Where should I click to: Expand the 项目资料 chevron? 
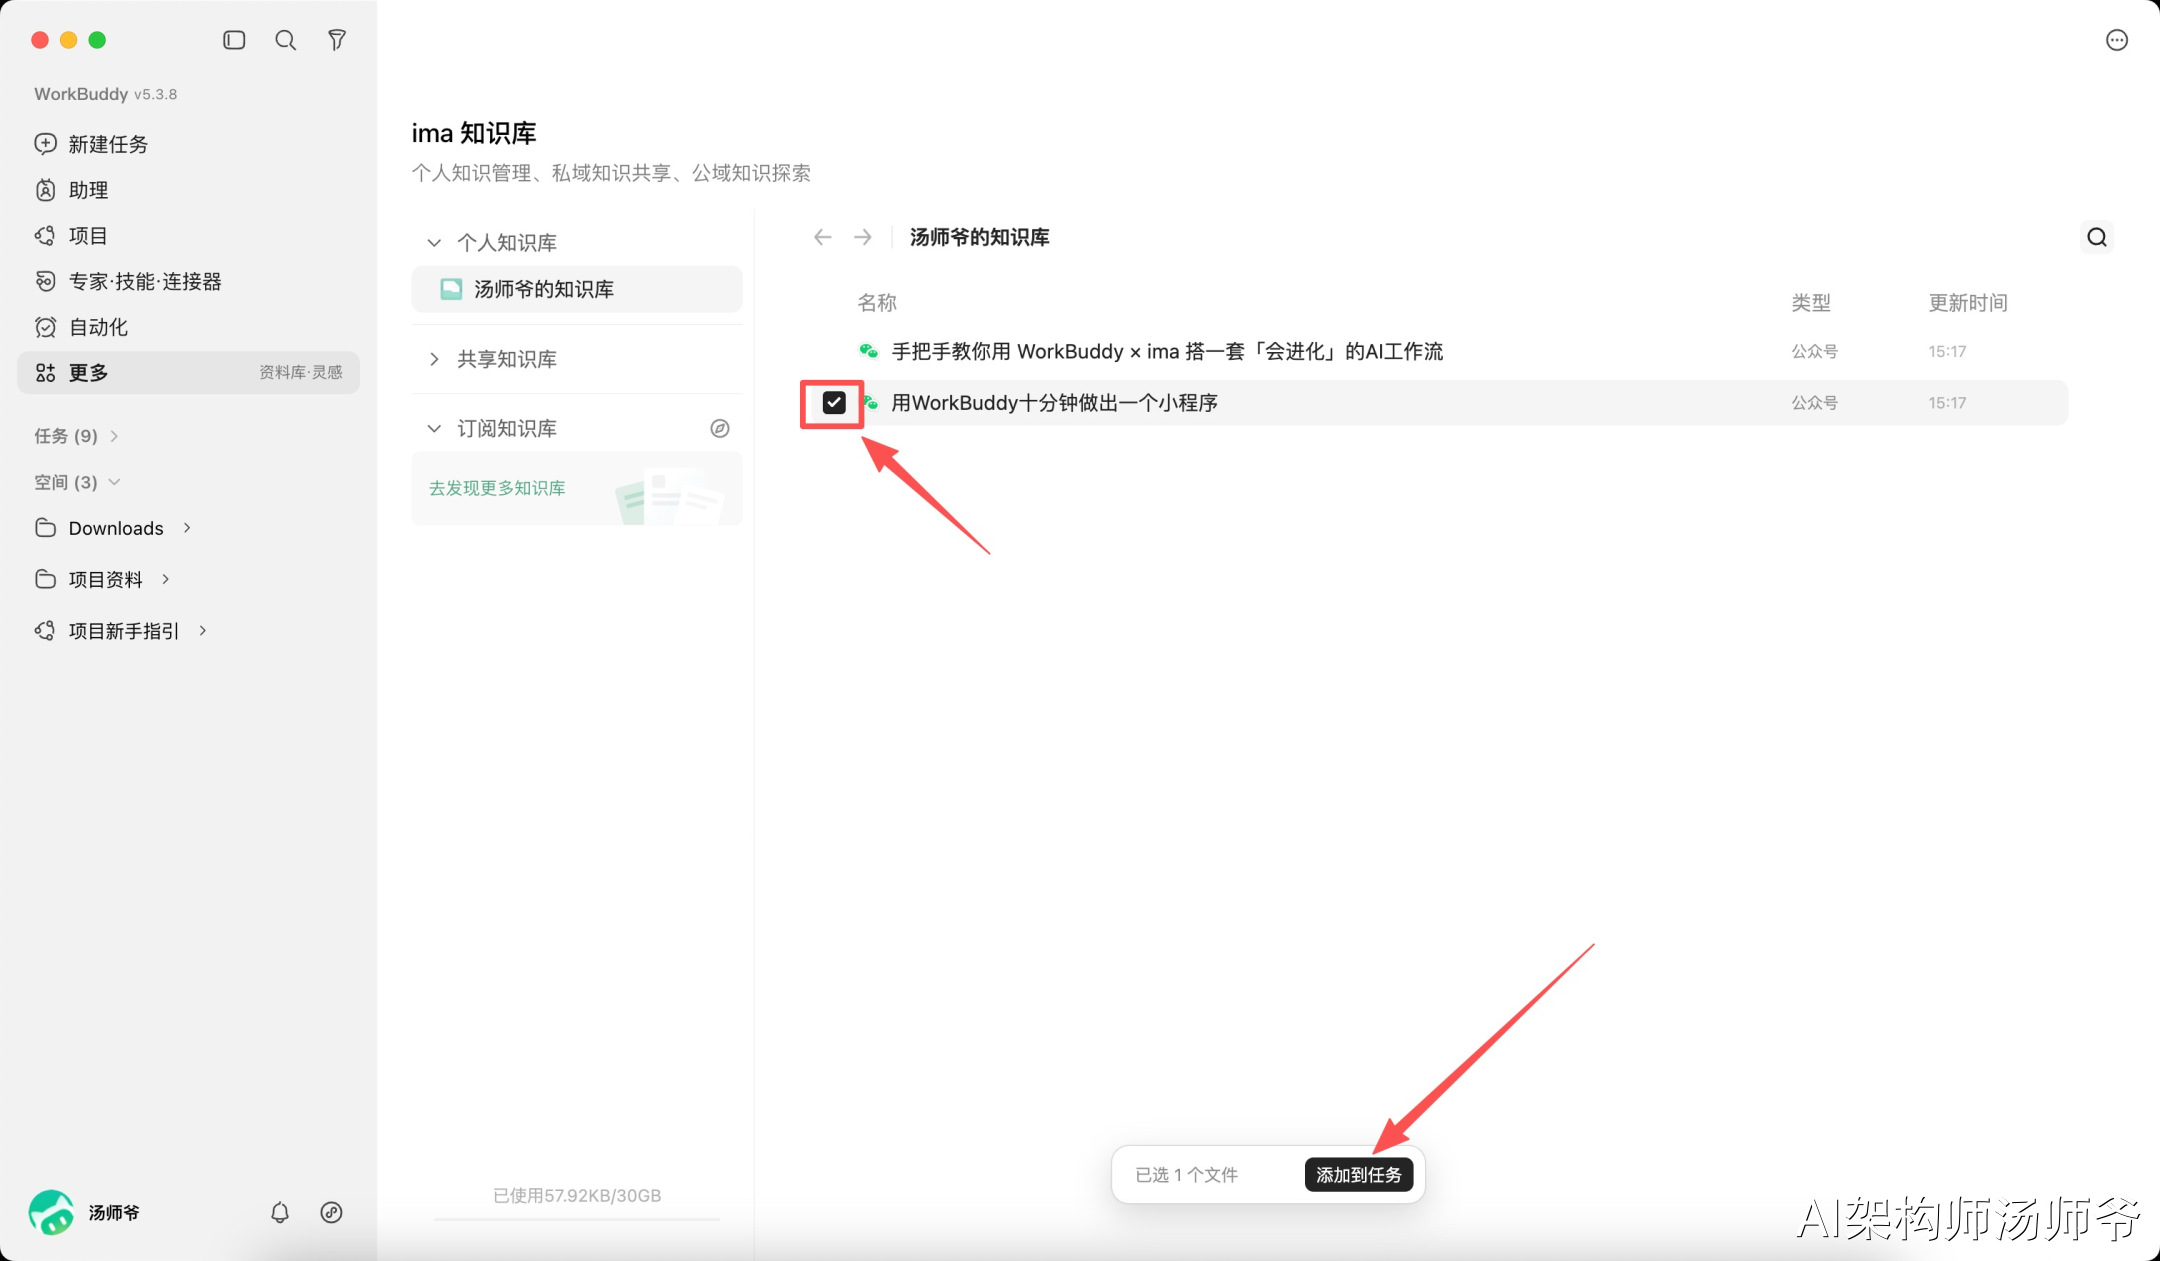tap(166, 579)
